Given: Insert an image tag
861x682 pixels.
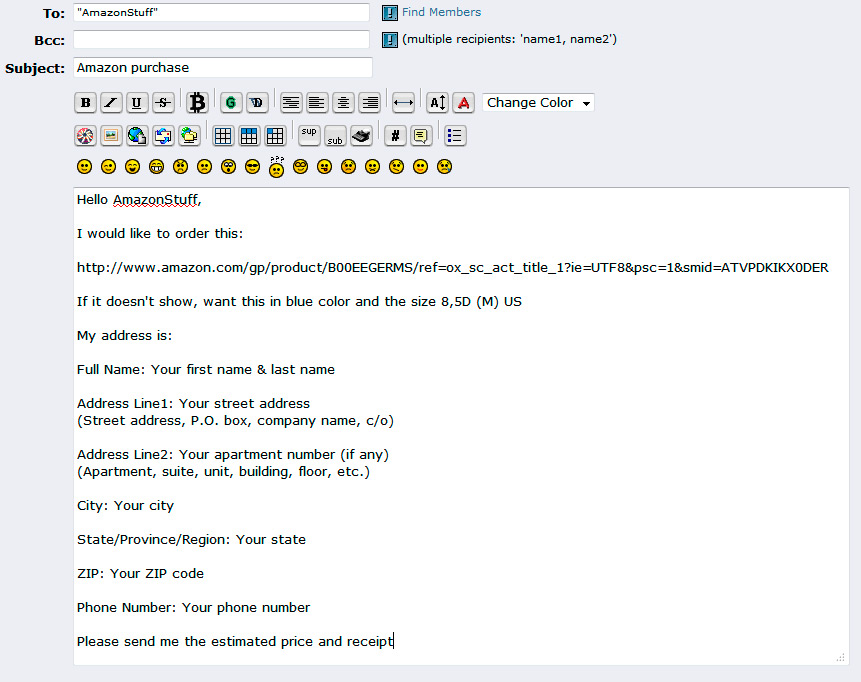Looking at the screenshot, I should click(x=111, y=136).
